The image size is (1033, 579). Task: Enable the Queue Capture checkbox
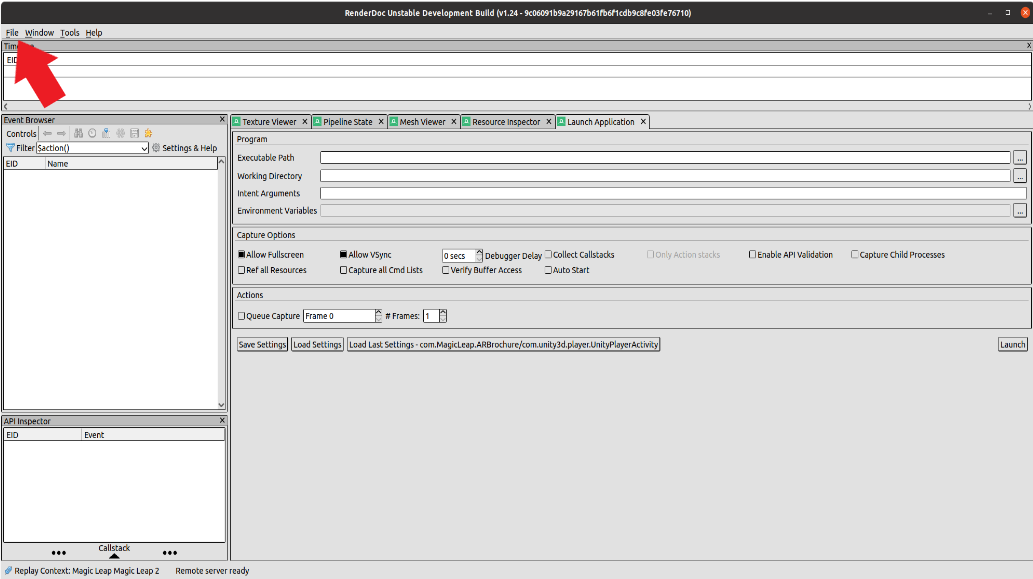240,316
